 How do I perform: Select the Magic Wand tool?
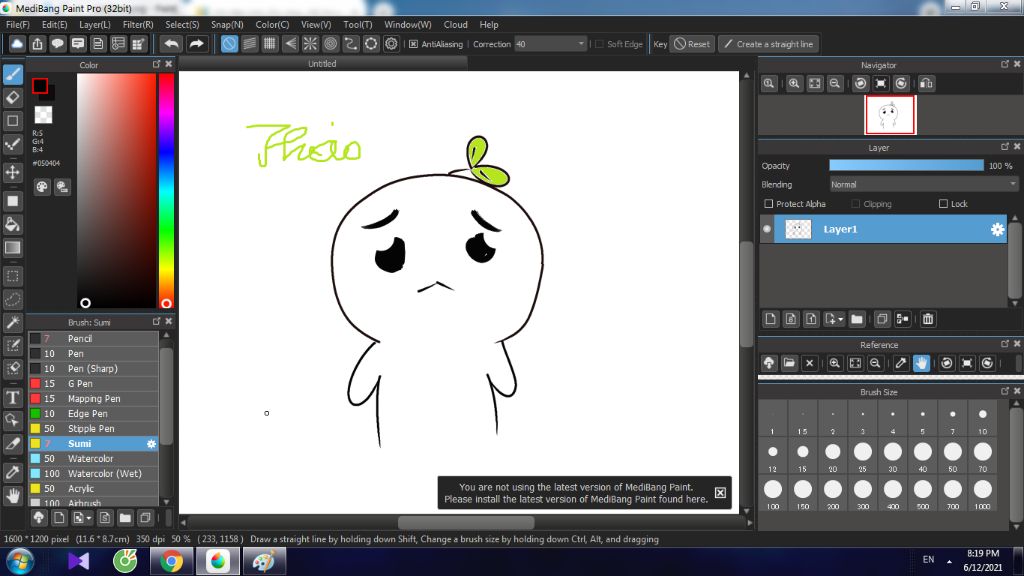click(13, 323)
